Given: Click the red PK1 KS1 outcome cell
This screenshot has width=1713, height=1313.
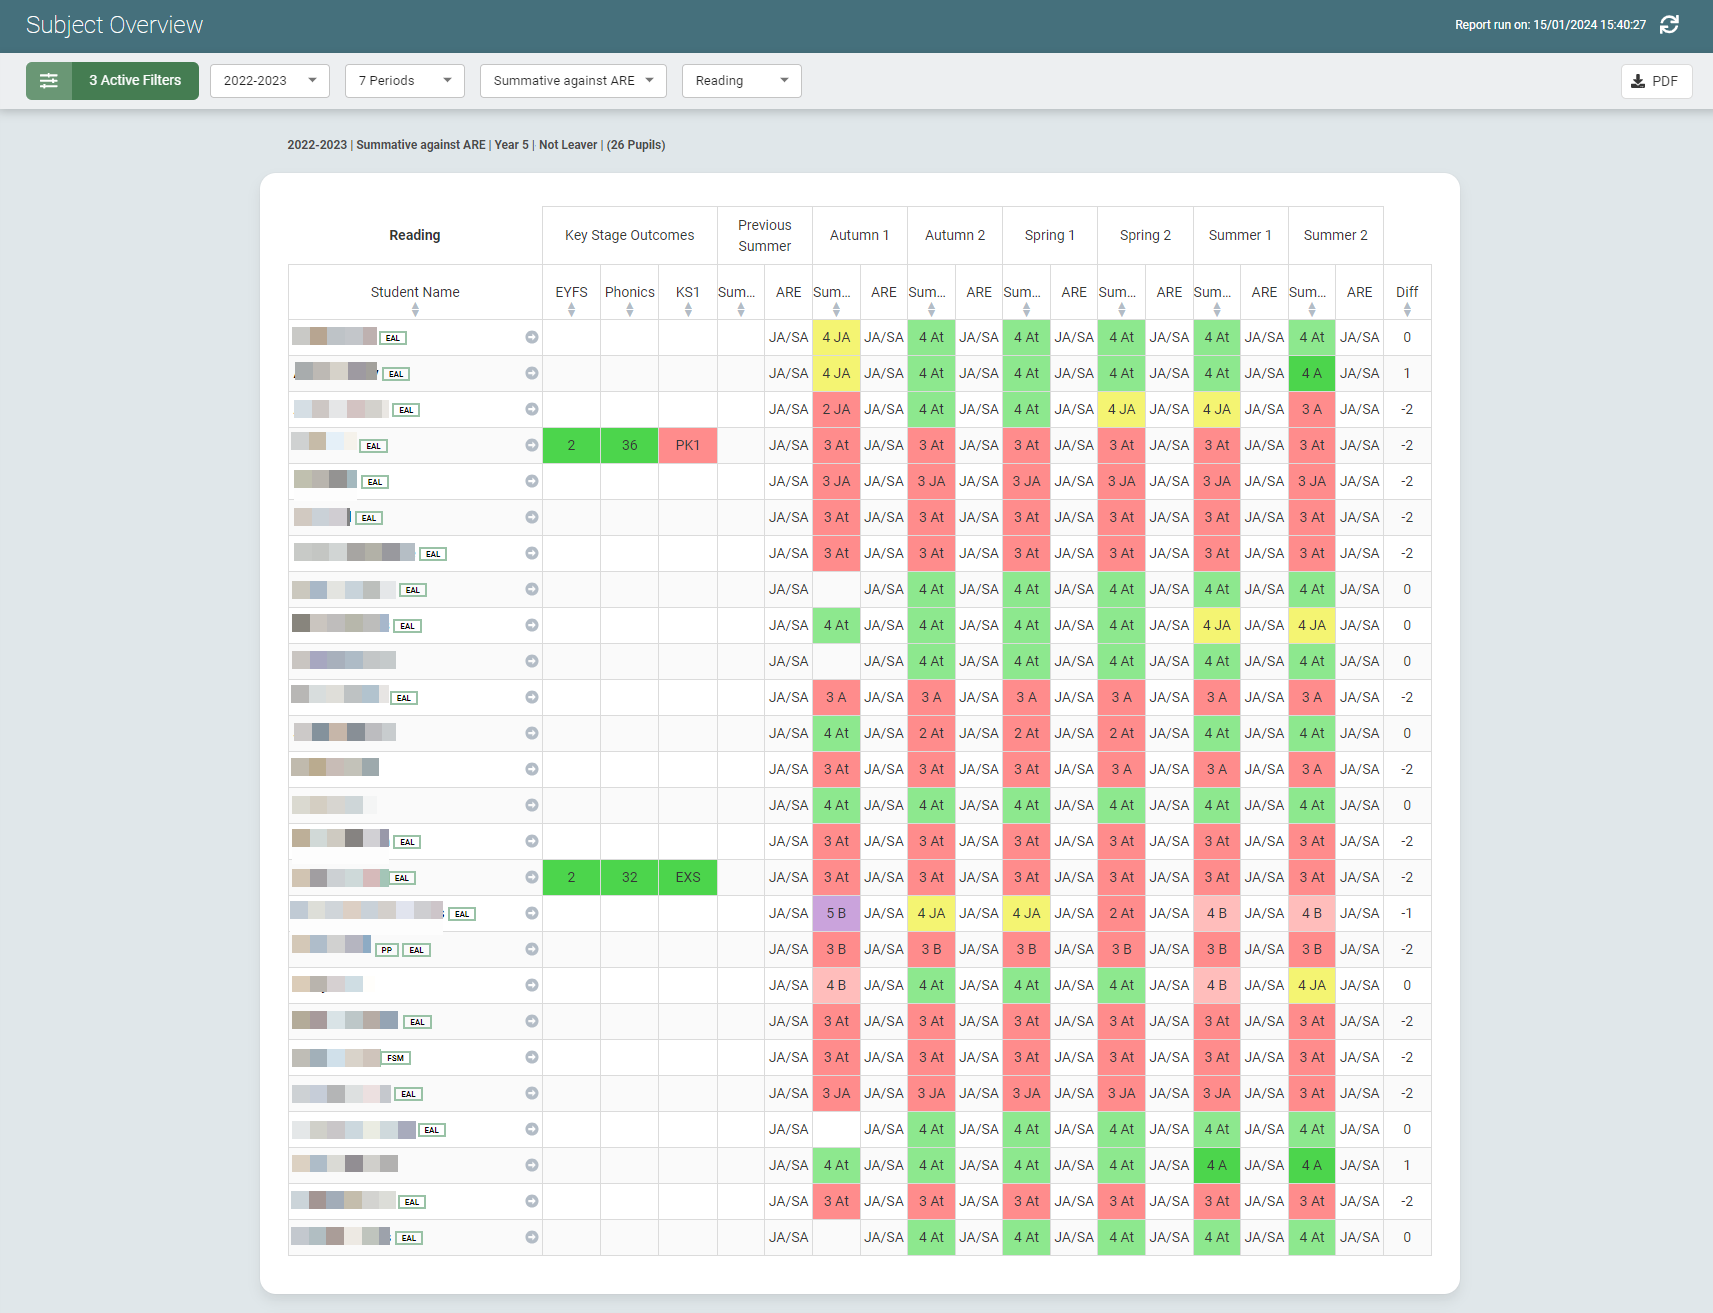Looking at the screenshot, I should pyautogui.click(x=688, y=446).
